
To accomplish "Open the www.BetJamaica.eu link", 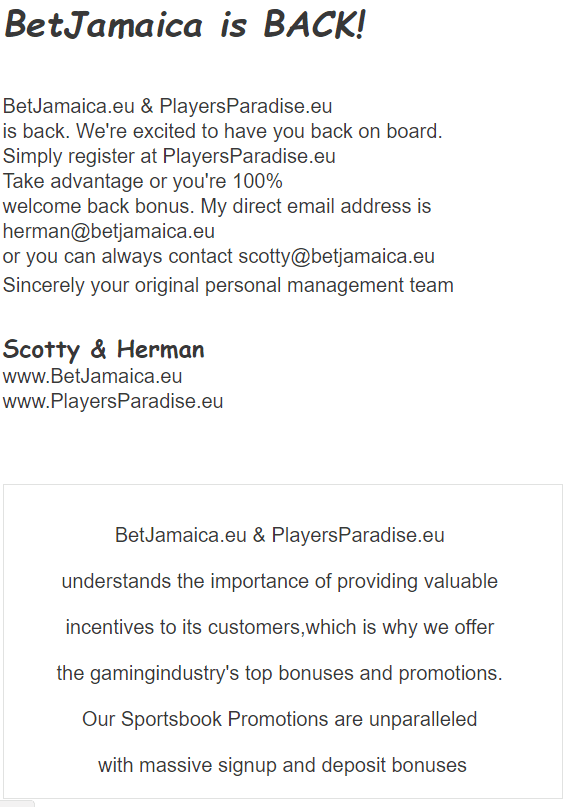I will [x=92, y=376].
